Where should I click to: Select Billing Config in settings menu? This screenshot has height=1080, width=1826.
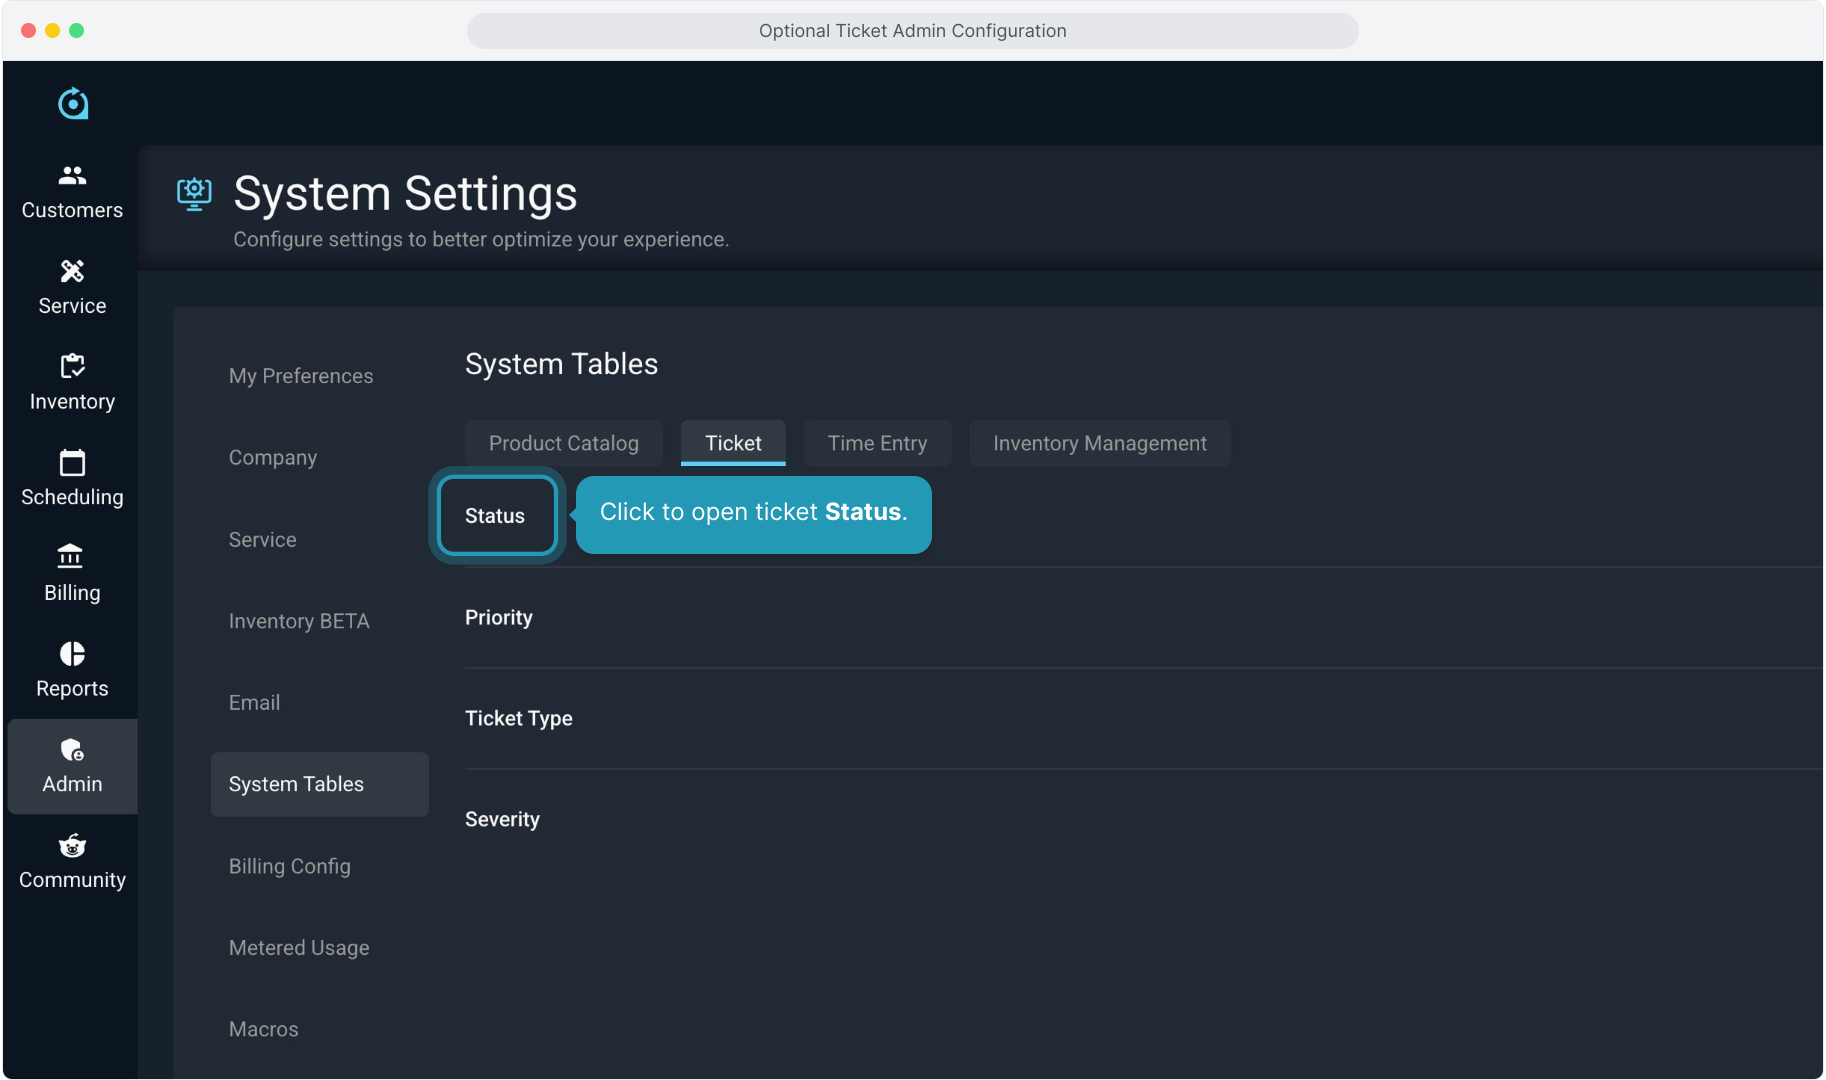(x=290, y=866)
